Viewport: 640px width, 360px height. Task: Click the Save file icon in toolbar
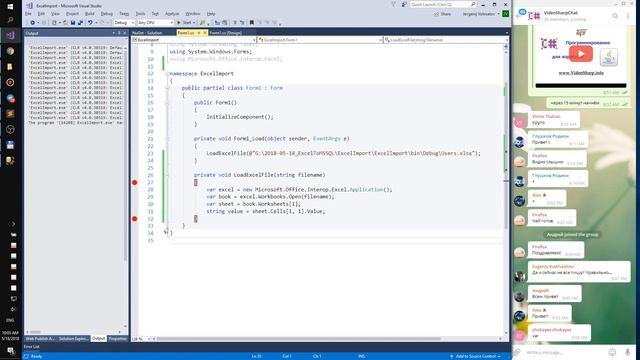(73, 23)
